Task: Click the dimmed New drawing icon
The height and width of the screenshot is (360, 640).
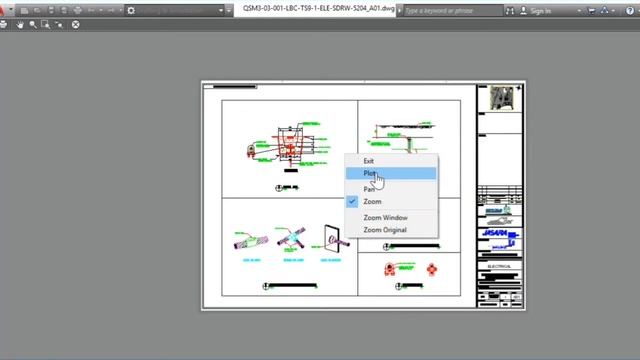Action: pos(24,11)
